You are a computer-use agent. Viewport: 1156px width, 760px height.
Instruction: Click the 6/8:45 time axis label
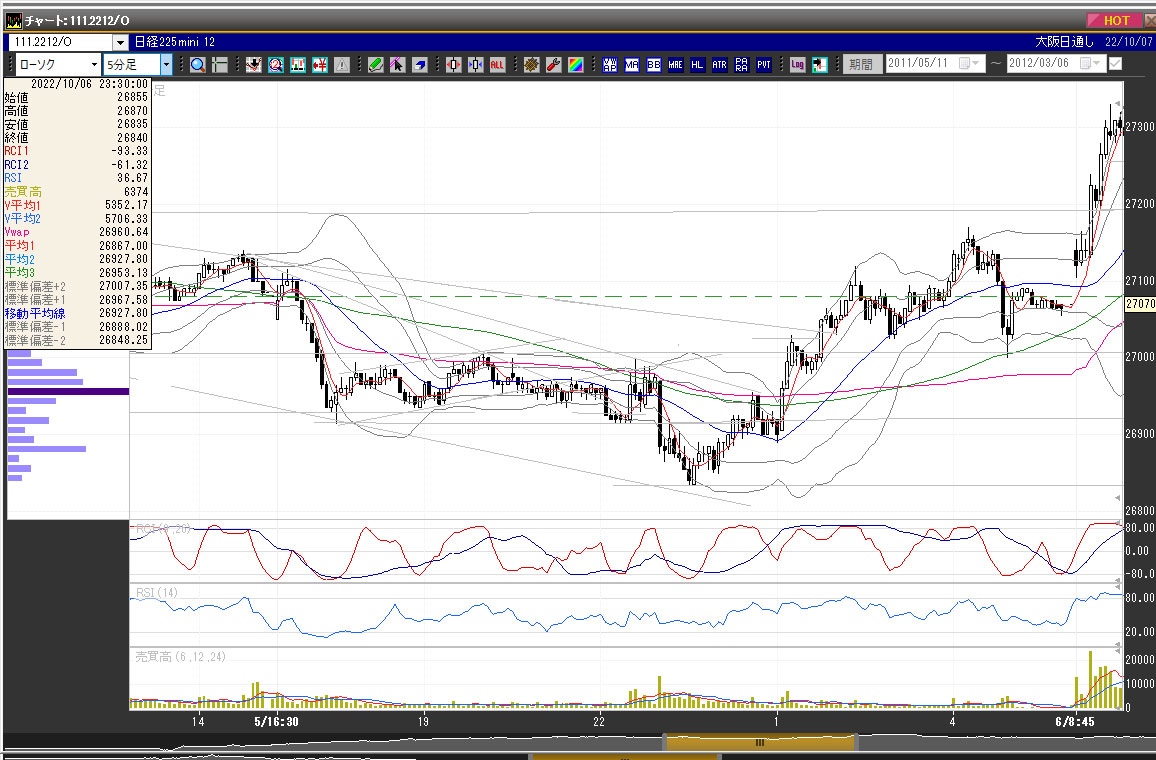tap(1075, 721)
